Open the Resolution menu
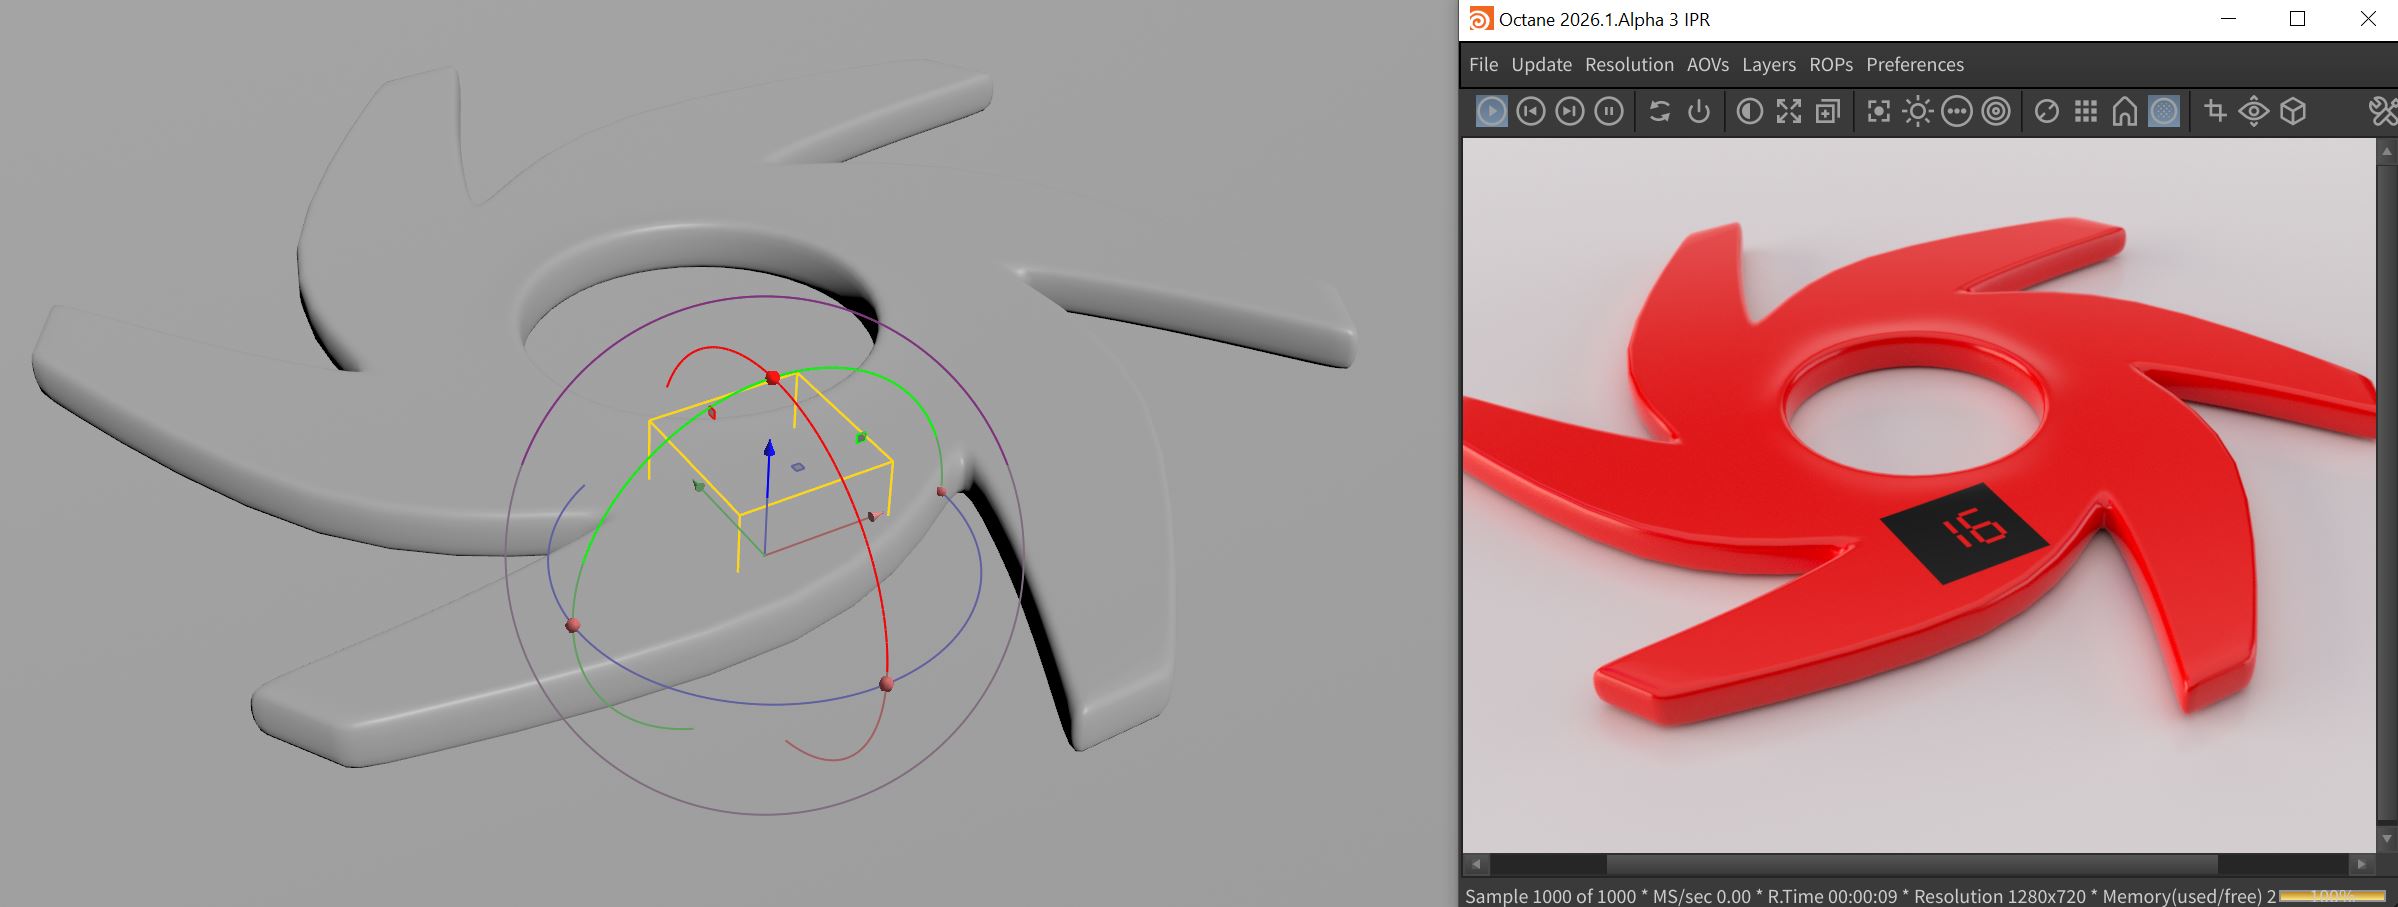 pyautogui.click(x=1629, y=65)
